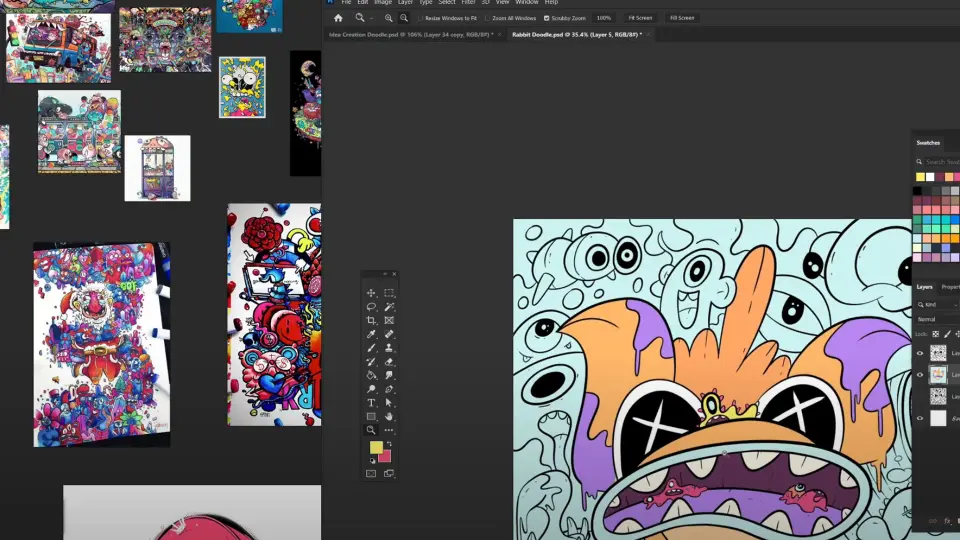960x540 pixels.
Task: Enable Zoom All Windows checkbox
Action: click(487, 18)
